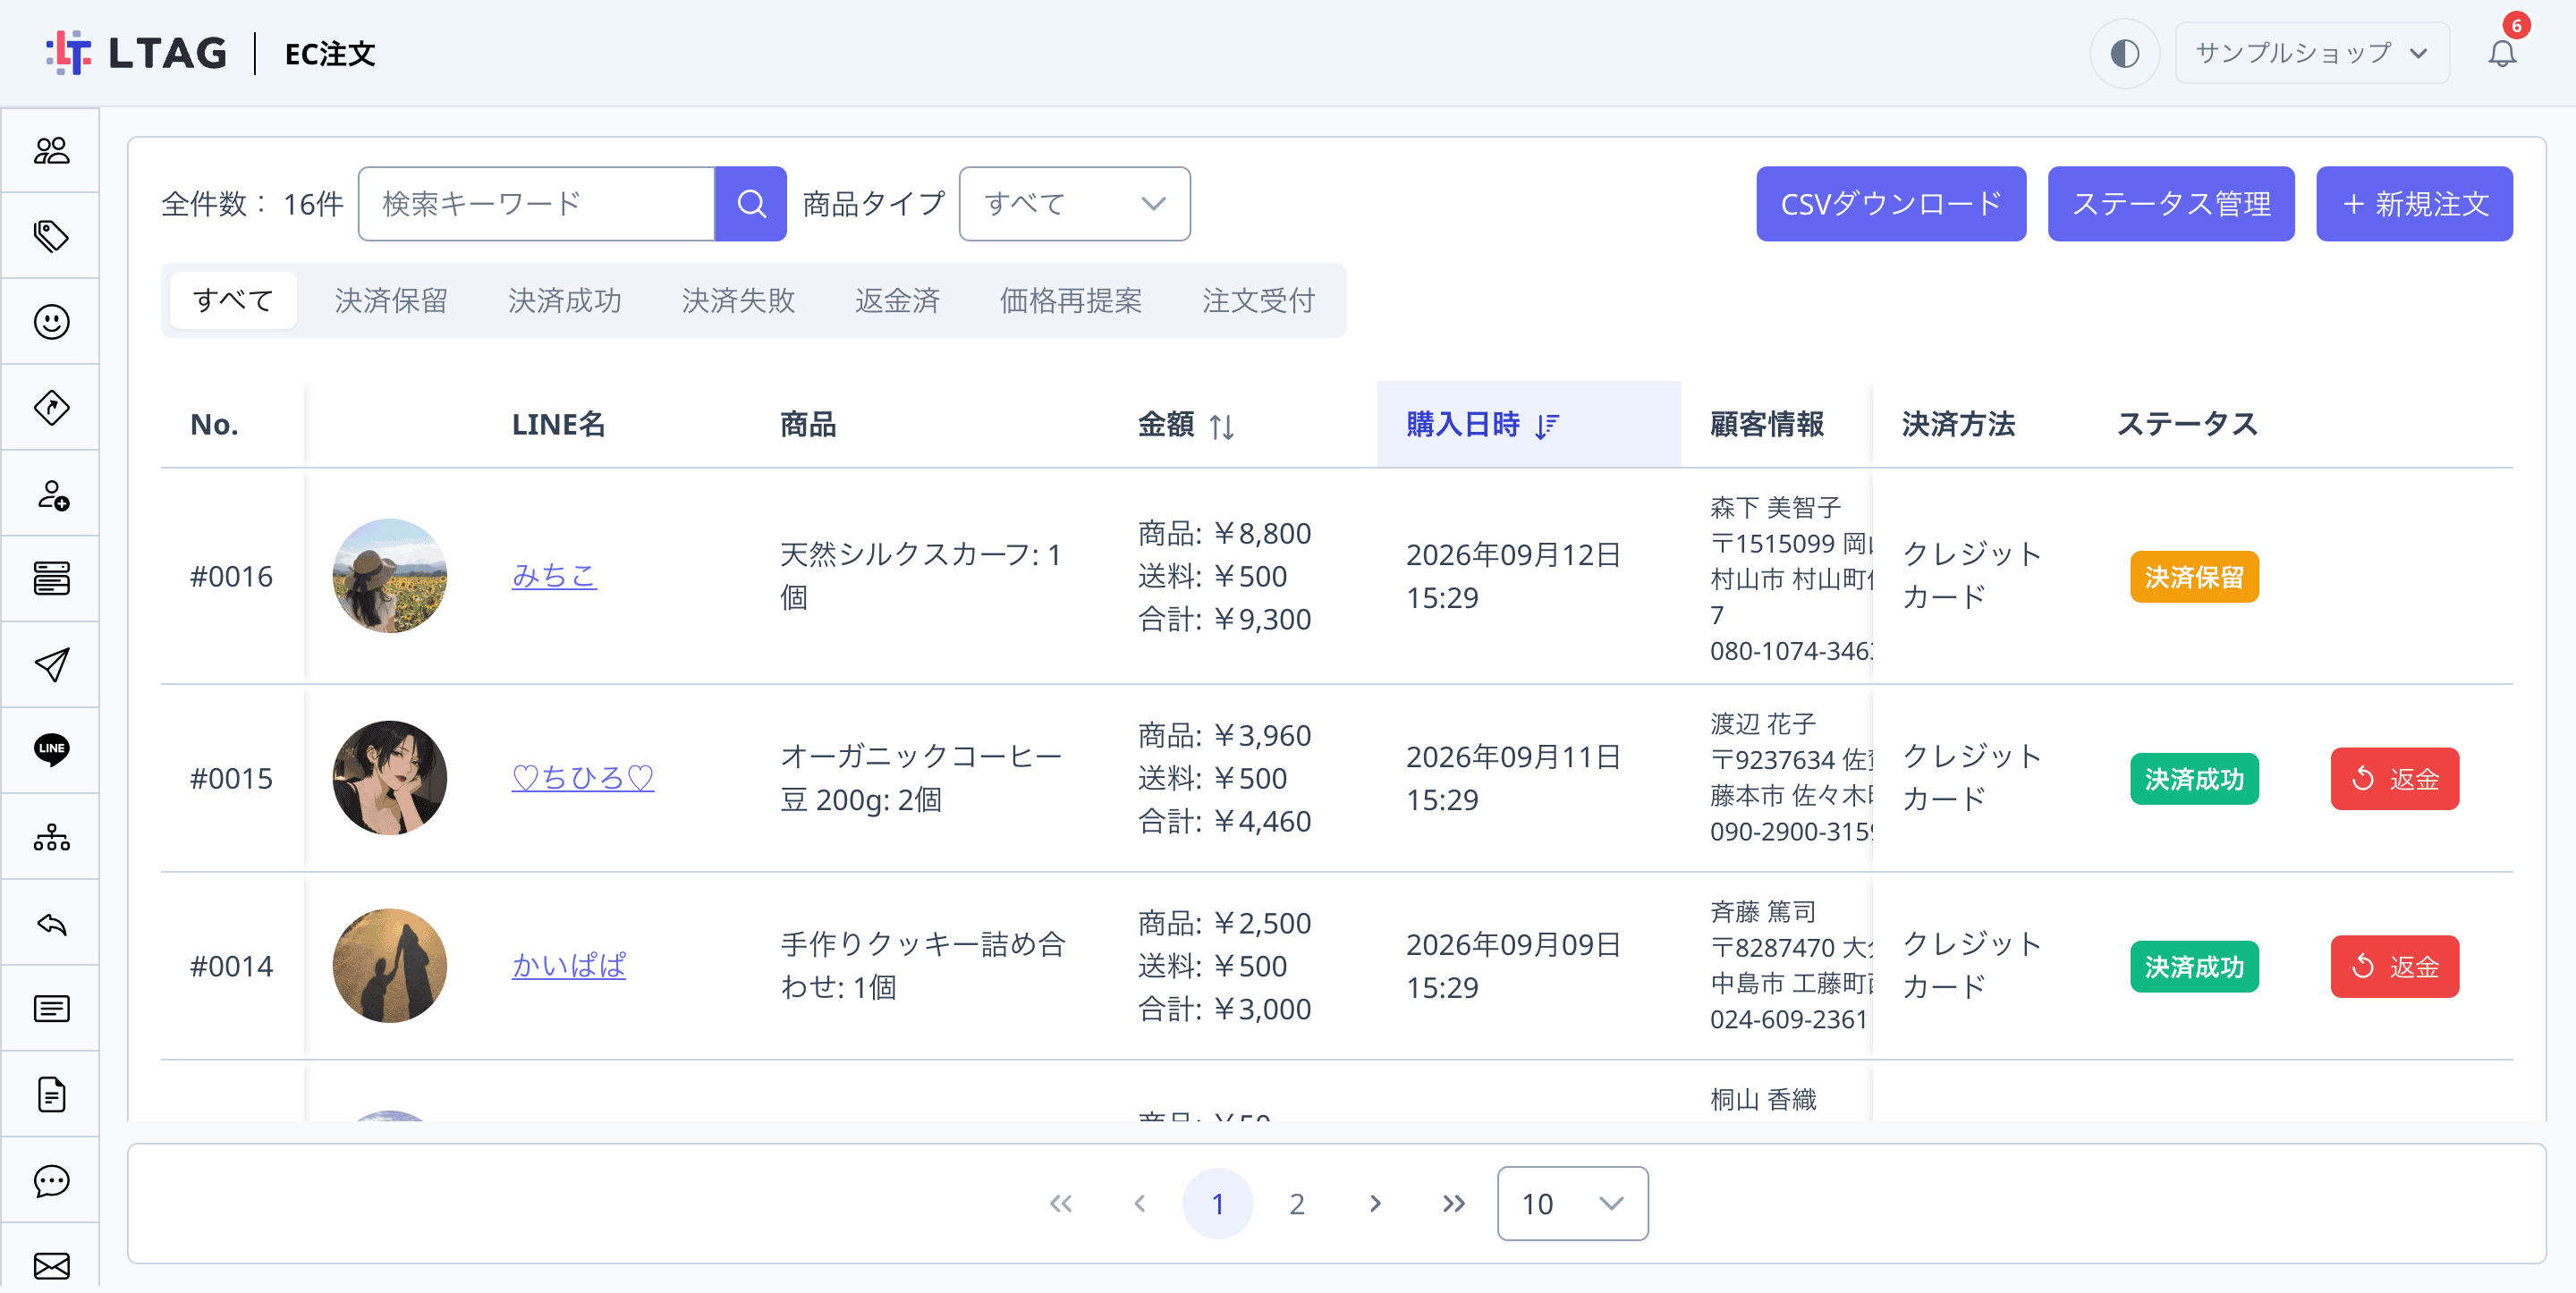Click the chat bubble sidebar icon
This screenshot has height=1293, width=2576.
[x=51, y=1181]
